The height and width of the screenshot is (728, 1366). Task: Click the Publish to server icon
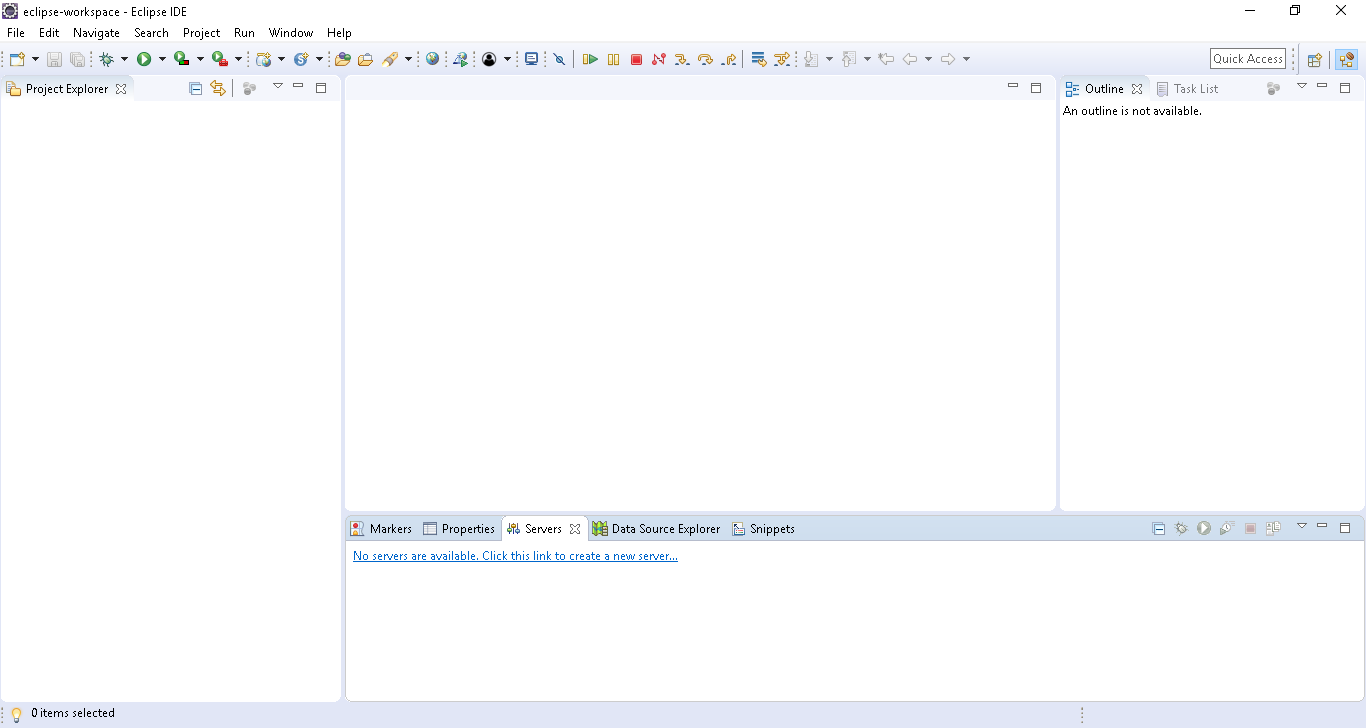tap(1273, 528)
